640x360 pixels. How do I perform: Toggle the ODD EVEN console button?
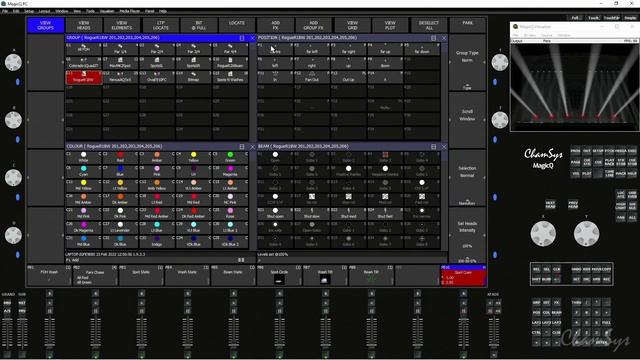(x=632, y=195)
